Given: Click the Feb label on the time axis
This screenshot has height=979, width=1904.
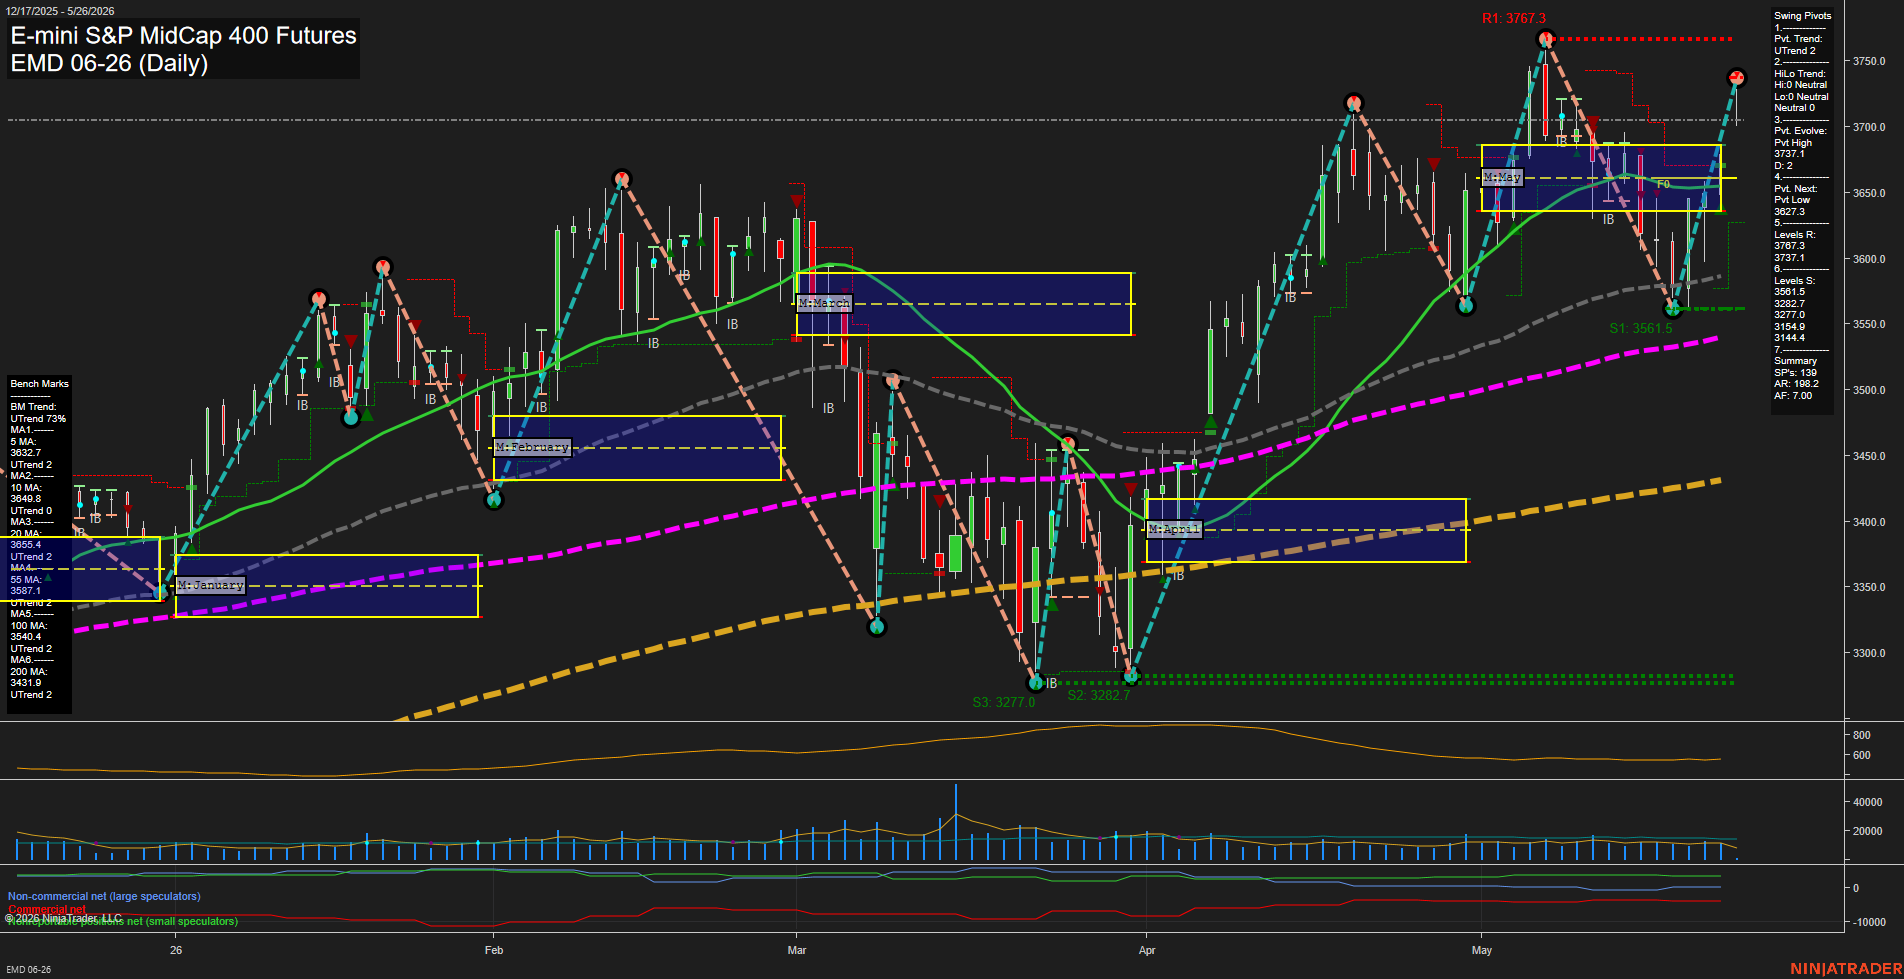Looking at the screenshot, I should [494, 950].
